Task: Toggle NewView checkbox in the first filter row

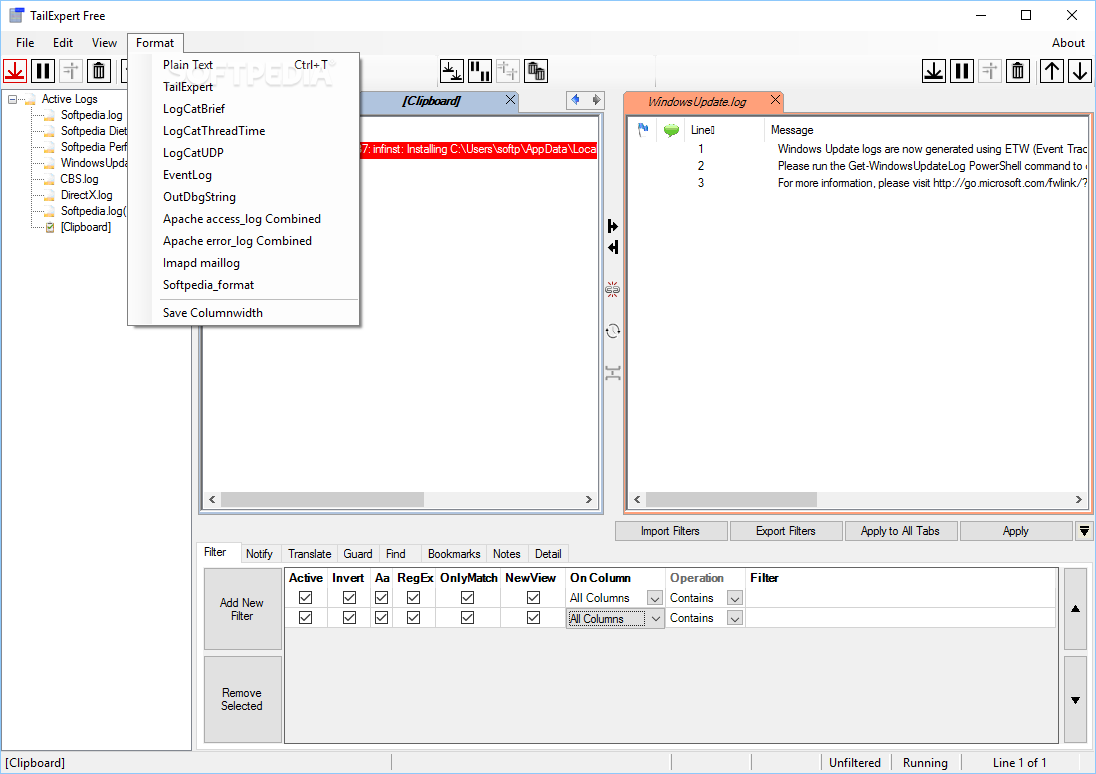Action: pos(533,598)
